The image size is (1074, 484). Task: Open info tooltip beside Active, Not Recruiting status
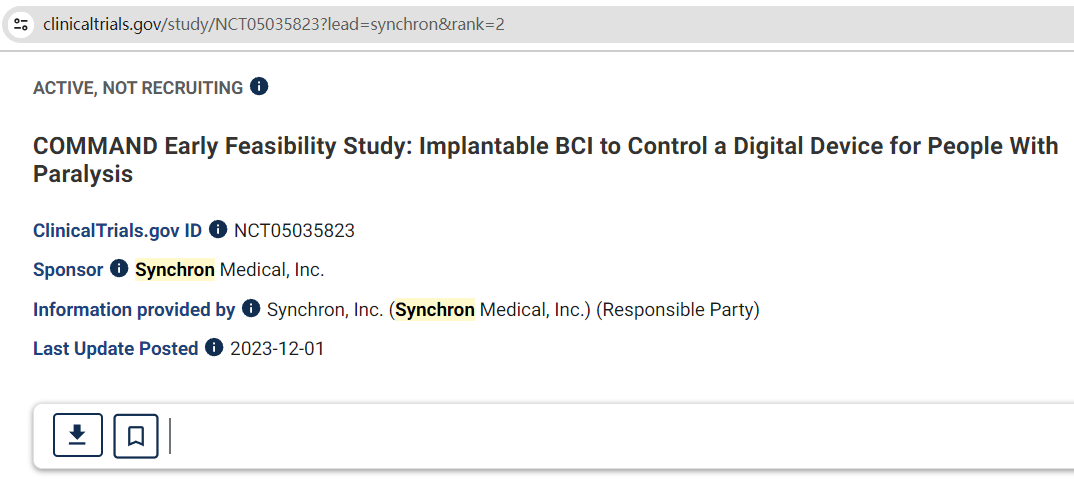coord(259,87)
